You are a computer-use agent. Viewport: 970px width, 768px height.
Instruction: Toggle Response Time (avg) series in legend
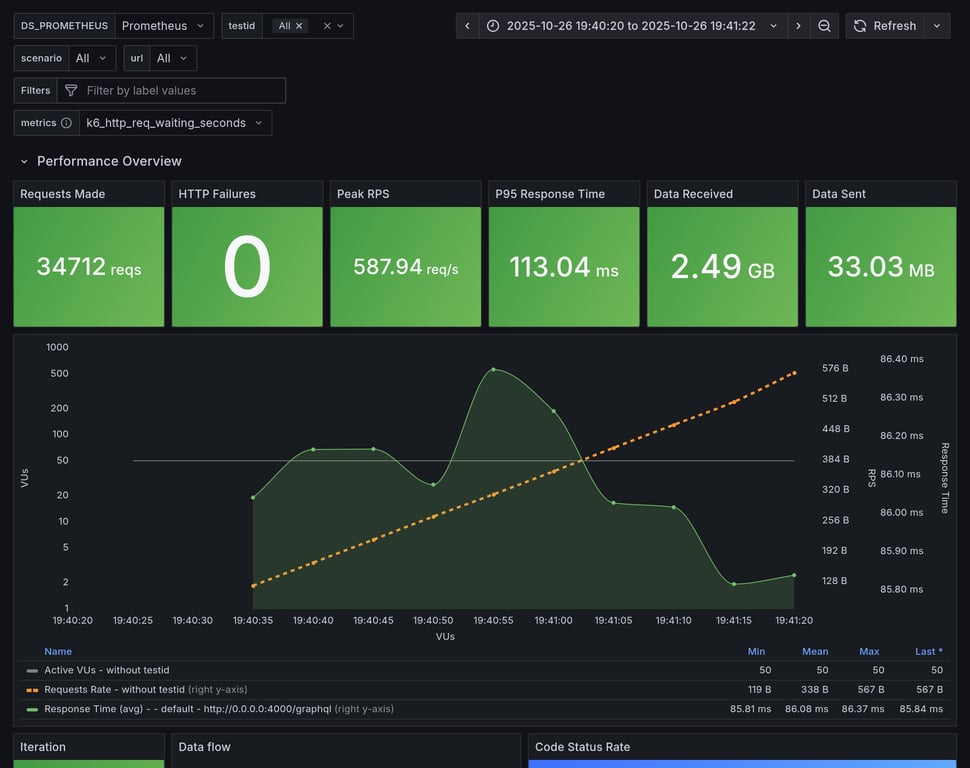pyautogui.click(x=170, y=709)
